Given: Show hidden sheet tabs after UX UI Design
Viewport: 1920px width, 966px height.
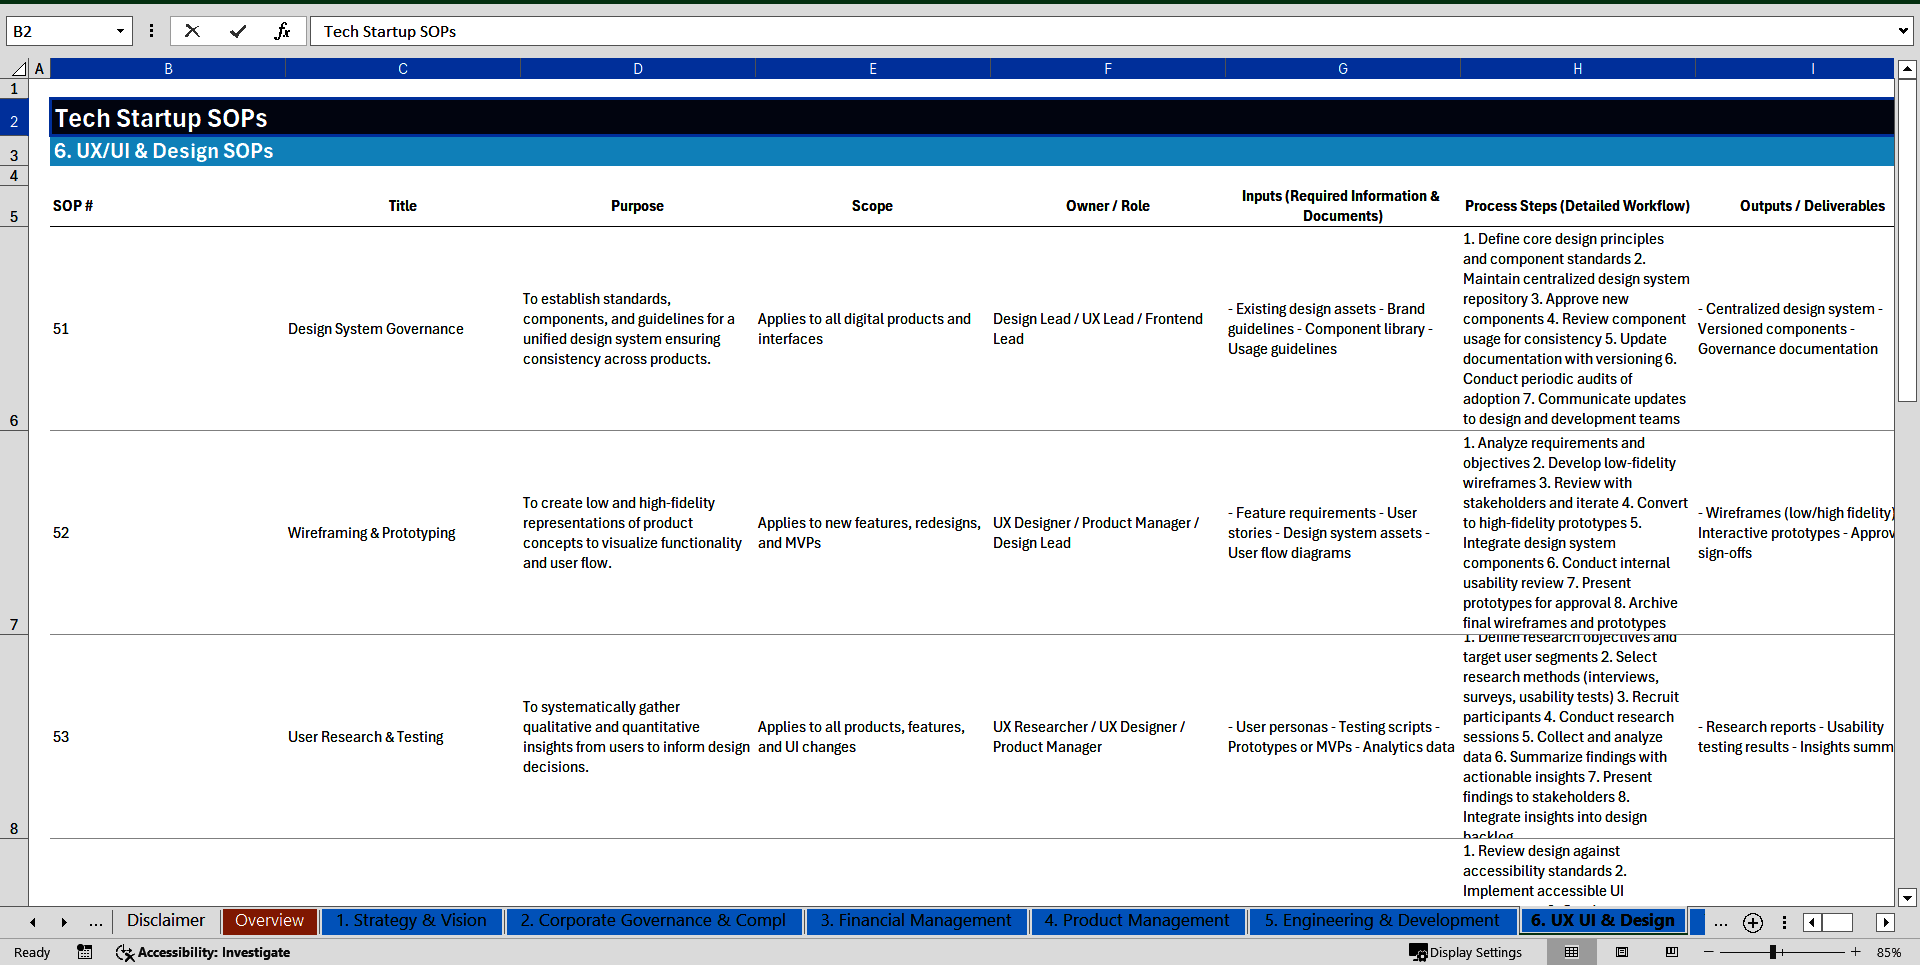Looking at the screenshot, I should [x=1720, y=922].
